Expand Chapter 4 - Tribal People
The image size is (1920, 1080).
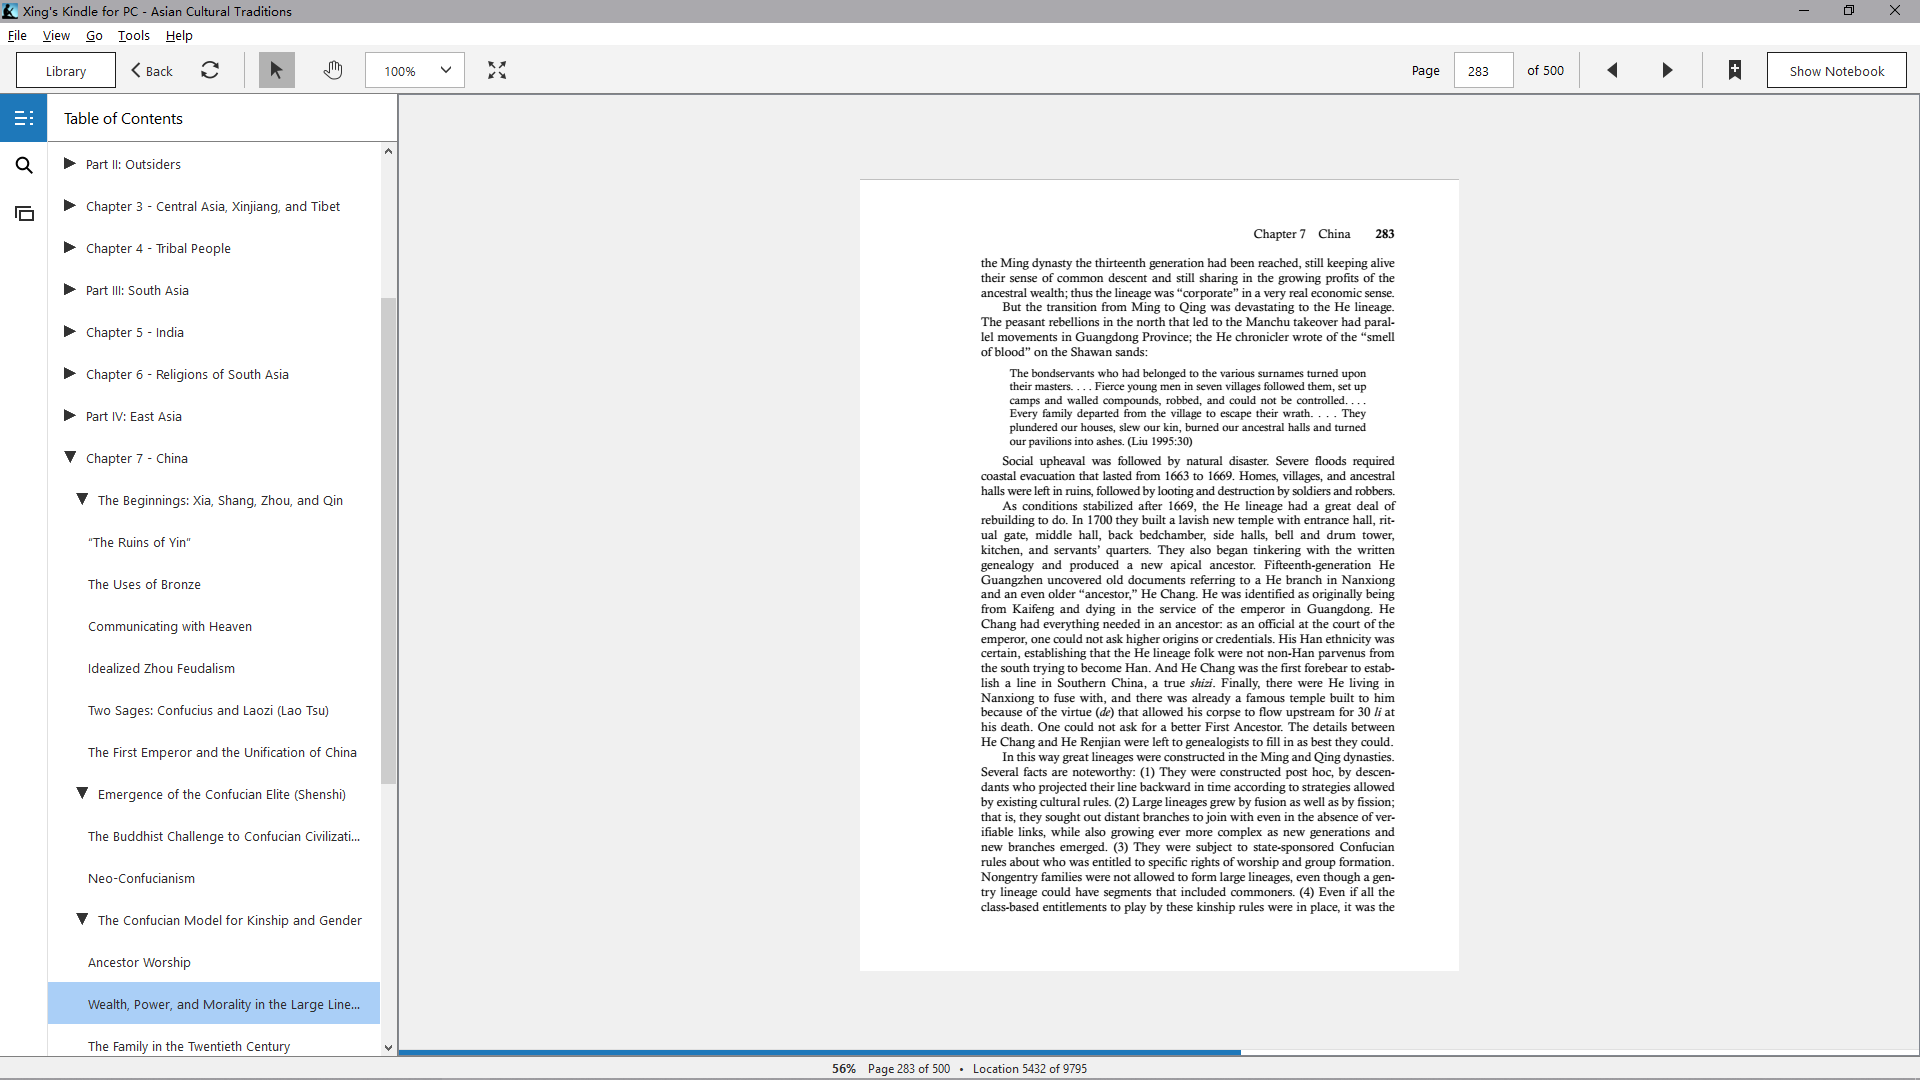point(70,247)
